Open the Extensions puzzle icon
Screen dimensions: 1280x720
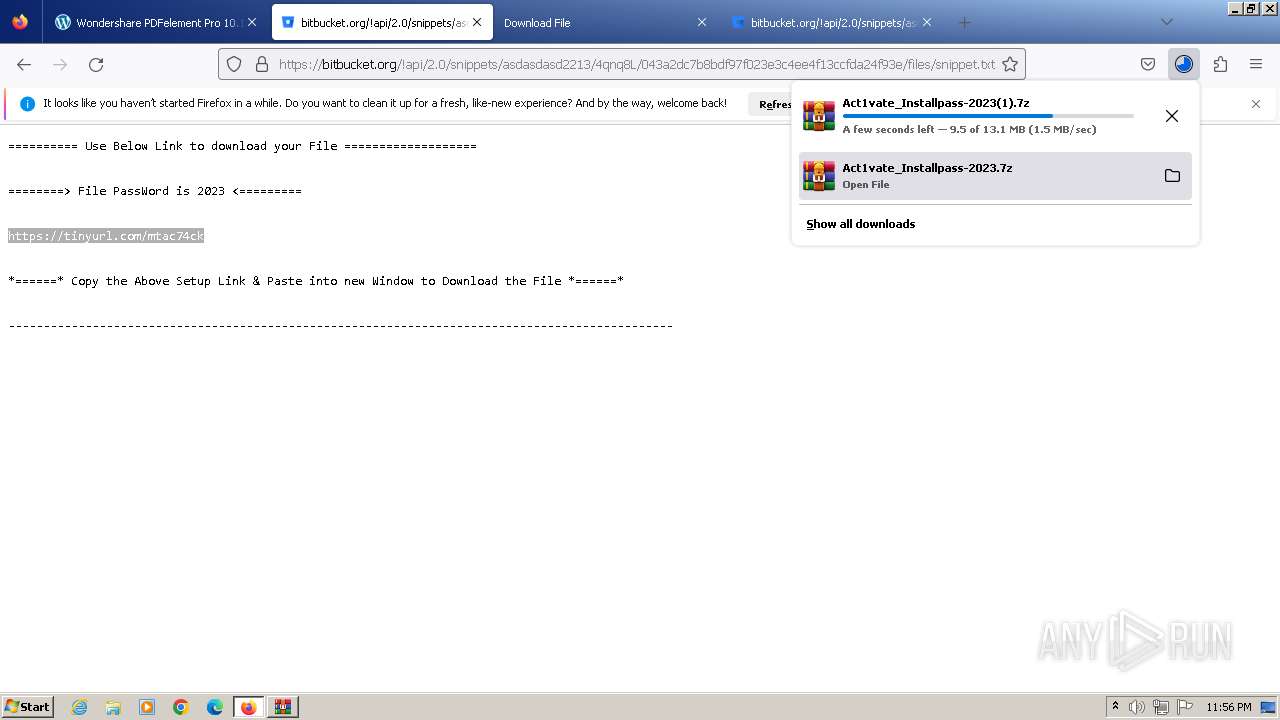click(1220, 64)
